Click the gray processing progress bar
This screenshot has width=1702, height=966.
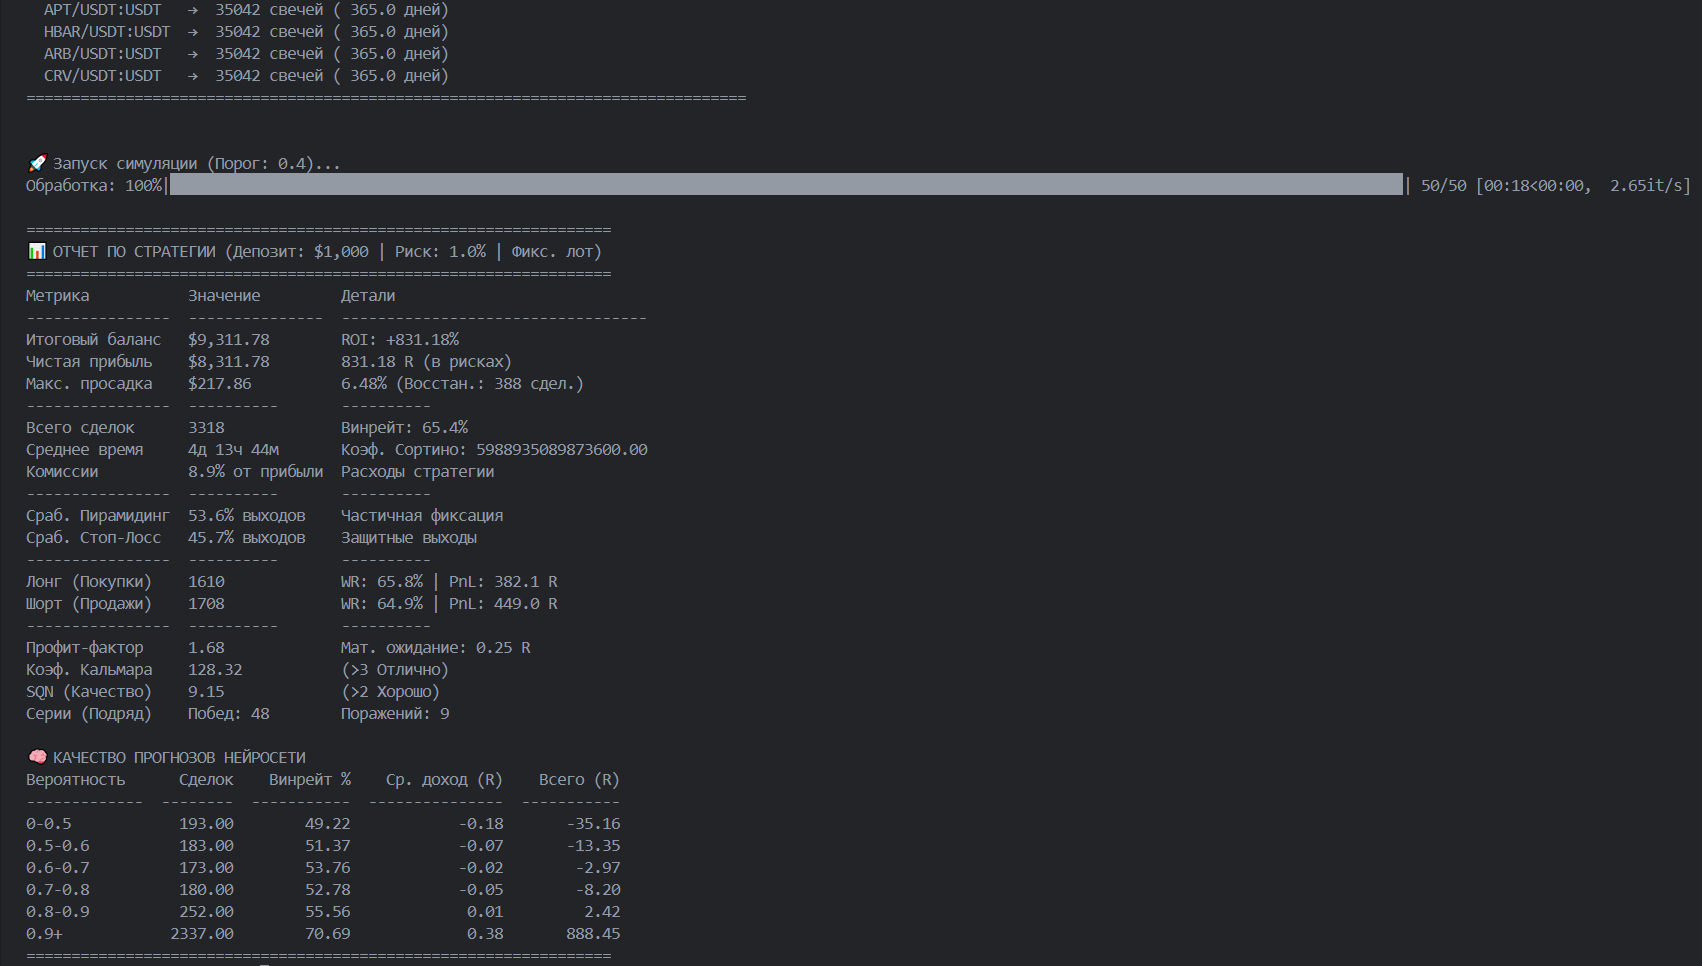click(785, 185)
